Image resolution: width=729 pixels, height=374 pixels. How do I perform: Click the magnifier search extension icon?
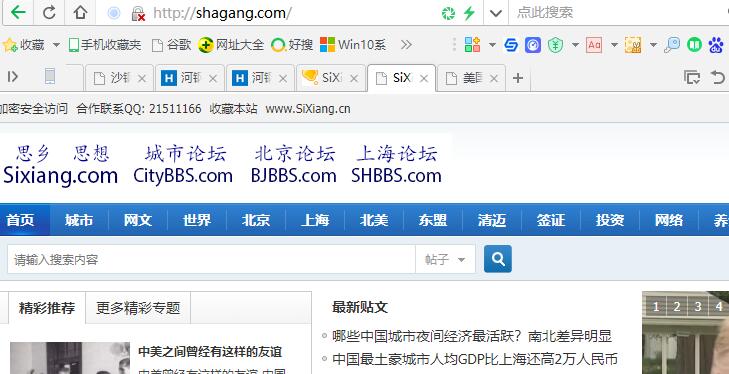672,45
